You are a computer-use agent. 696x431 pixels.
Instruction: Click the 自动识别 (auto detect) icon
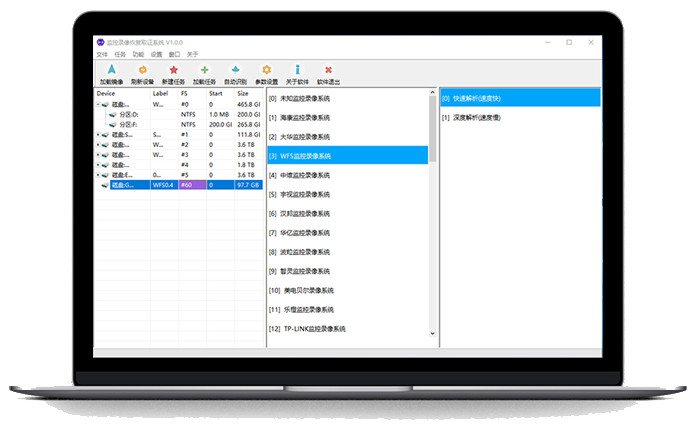[236, 73]
